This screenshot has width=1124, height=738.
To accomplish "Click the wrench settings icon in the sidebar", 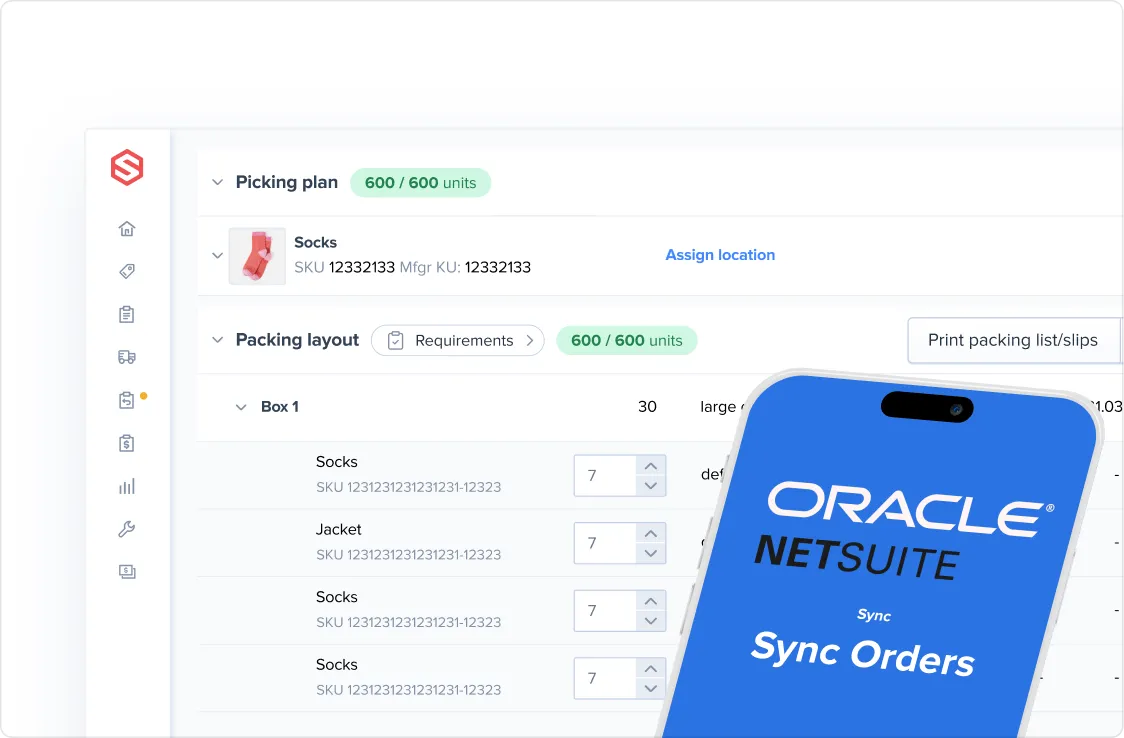I will pos(127,529).
